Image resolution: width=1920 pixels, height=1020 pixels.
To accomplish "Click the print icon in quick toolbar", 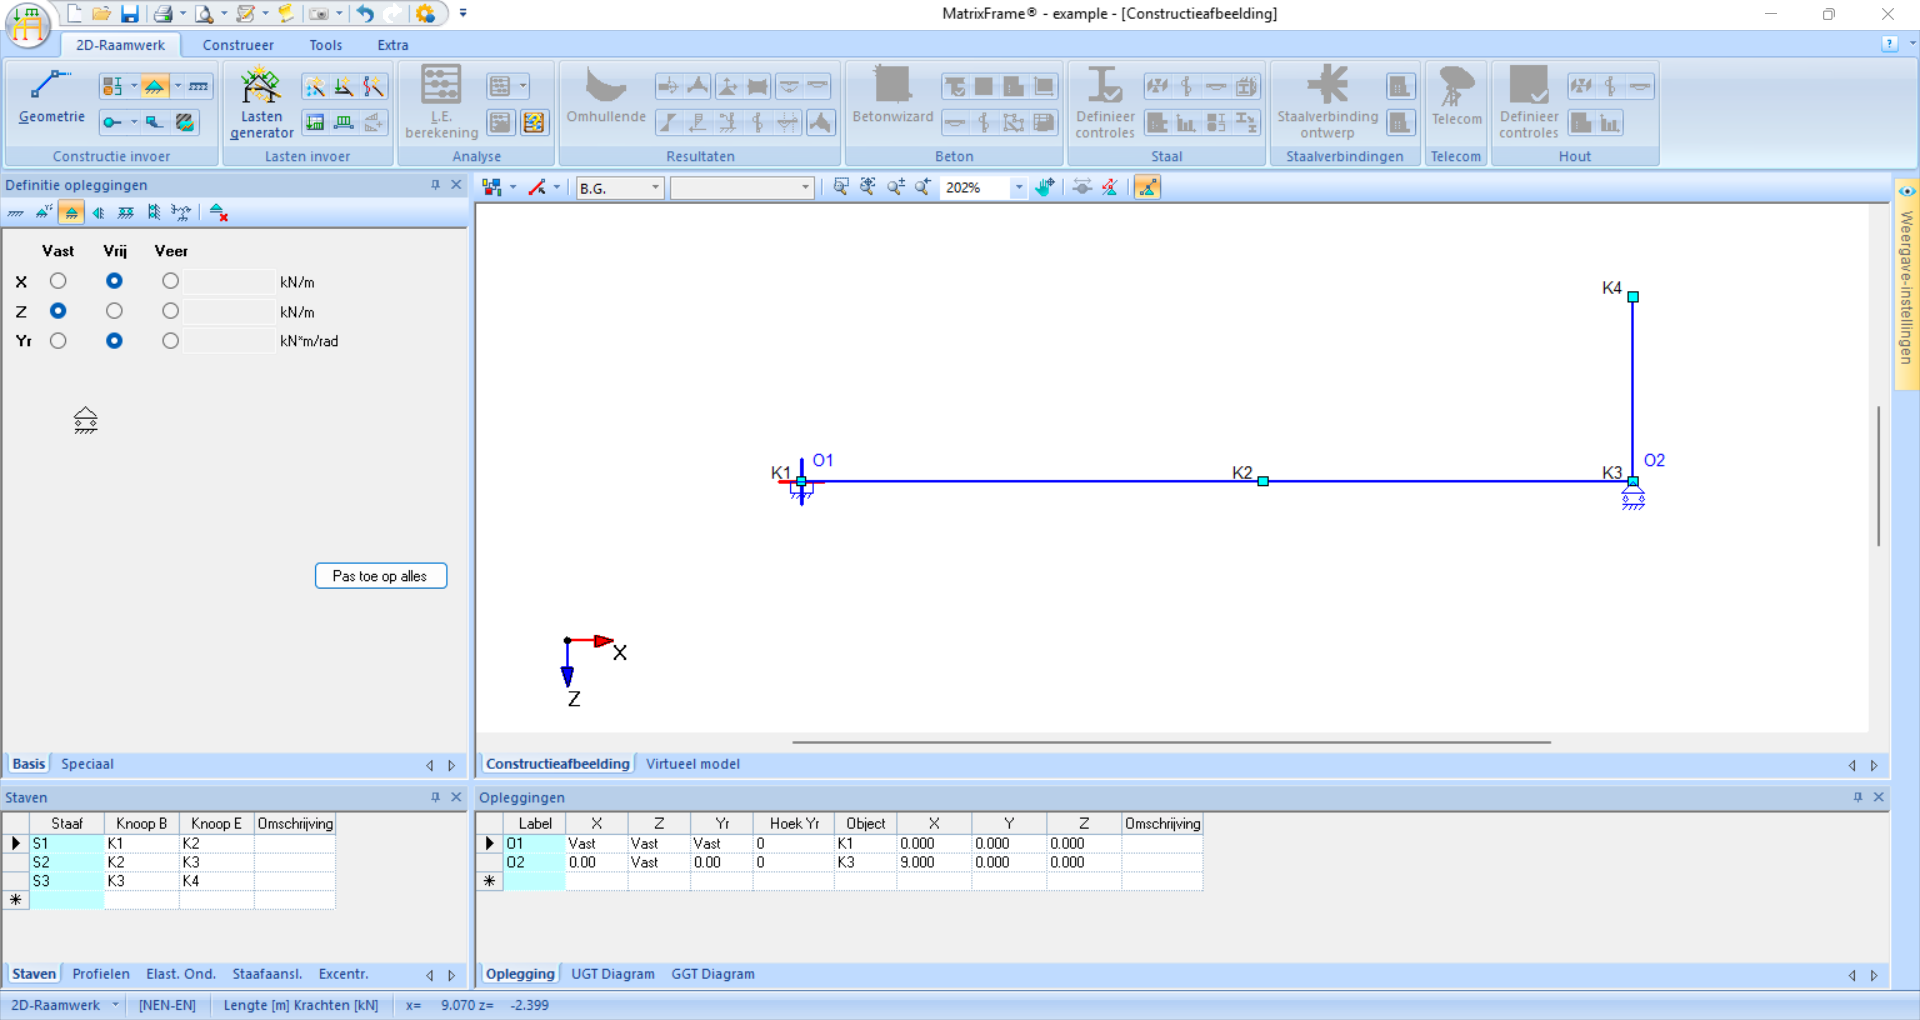I will 163,14.
